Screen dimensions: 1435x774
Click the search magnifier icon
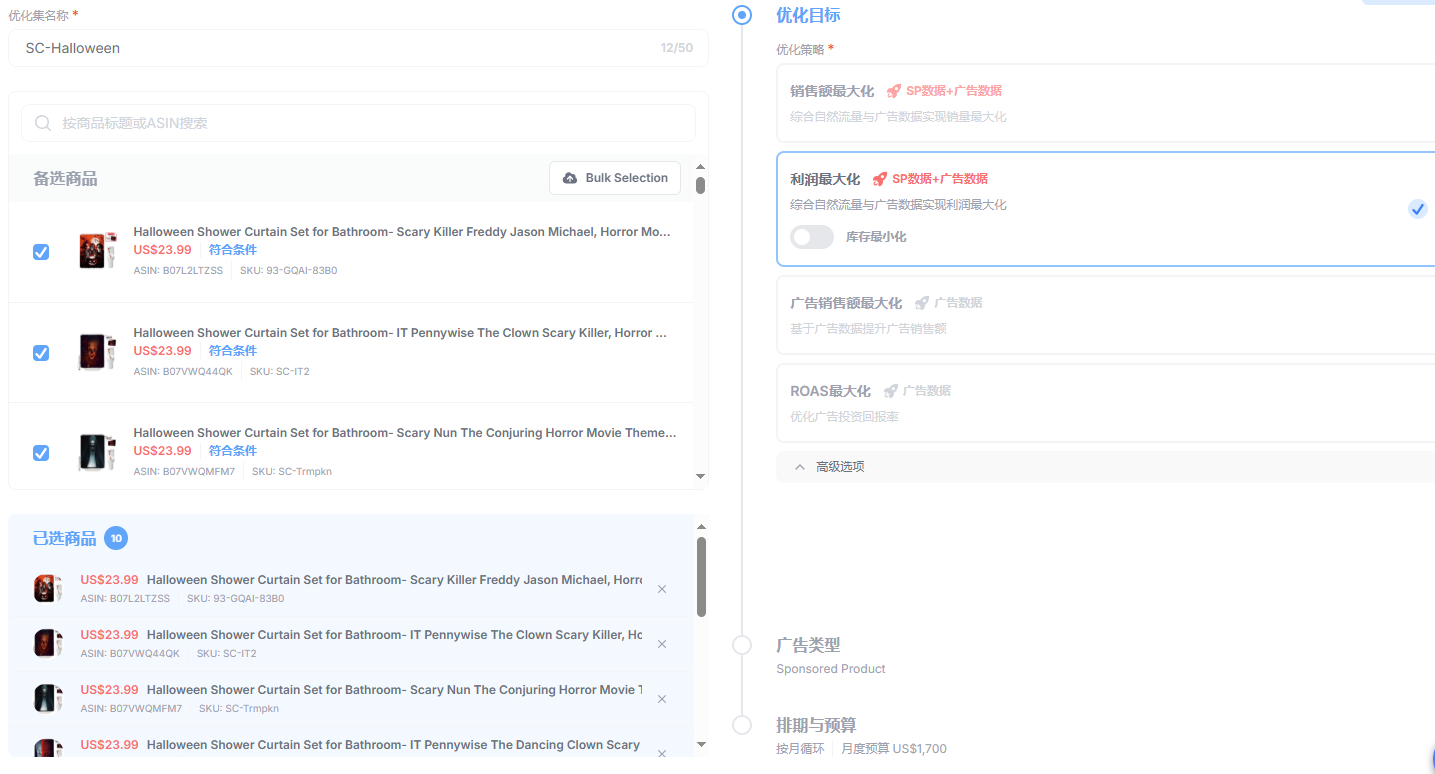point(43,123)
